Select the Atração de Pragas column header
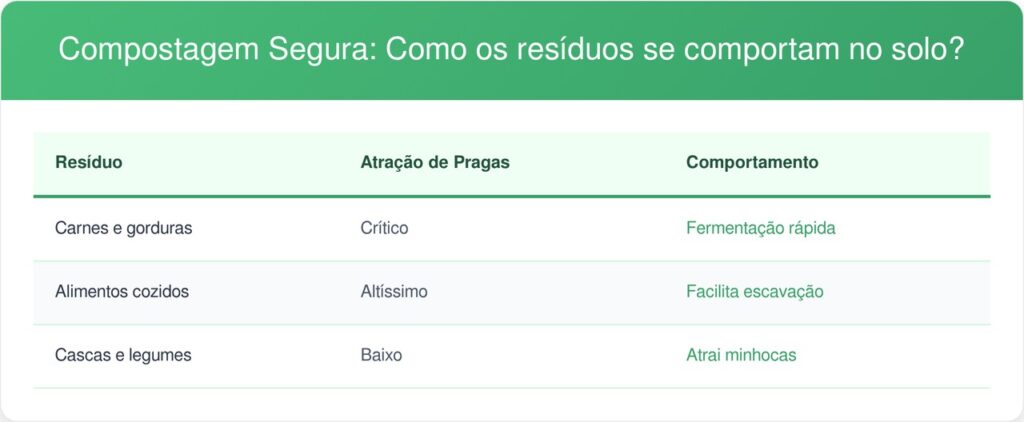Image resolution: width=1024 pixels, height=422 pixels. (435, 163)
